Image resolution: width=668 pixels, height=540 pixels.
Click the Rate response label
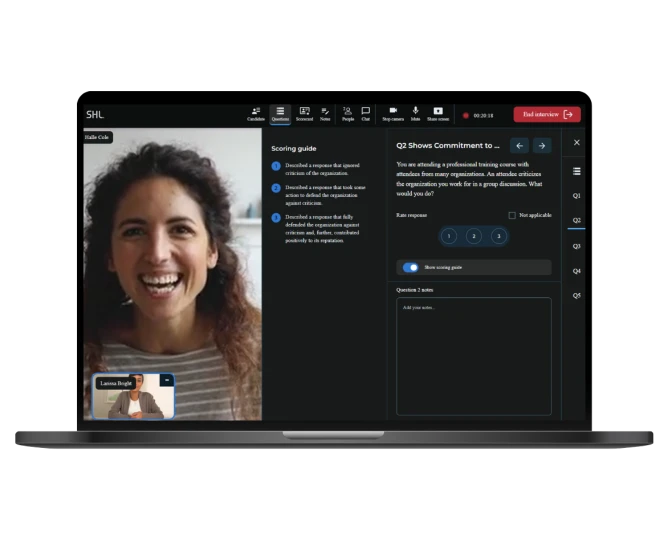click(412, 215)
